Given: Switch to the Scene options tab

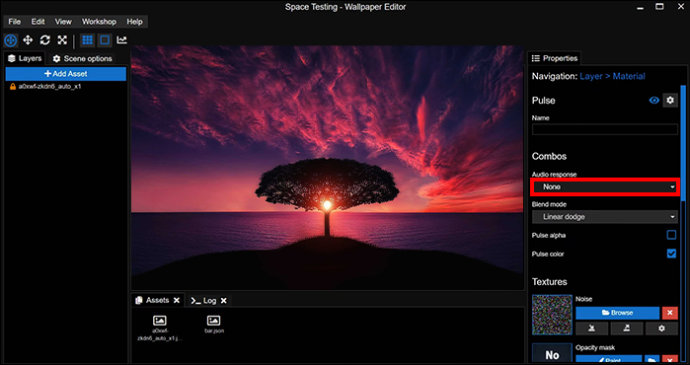Looking at the screenshot, I should [82, 59].
